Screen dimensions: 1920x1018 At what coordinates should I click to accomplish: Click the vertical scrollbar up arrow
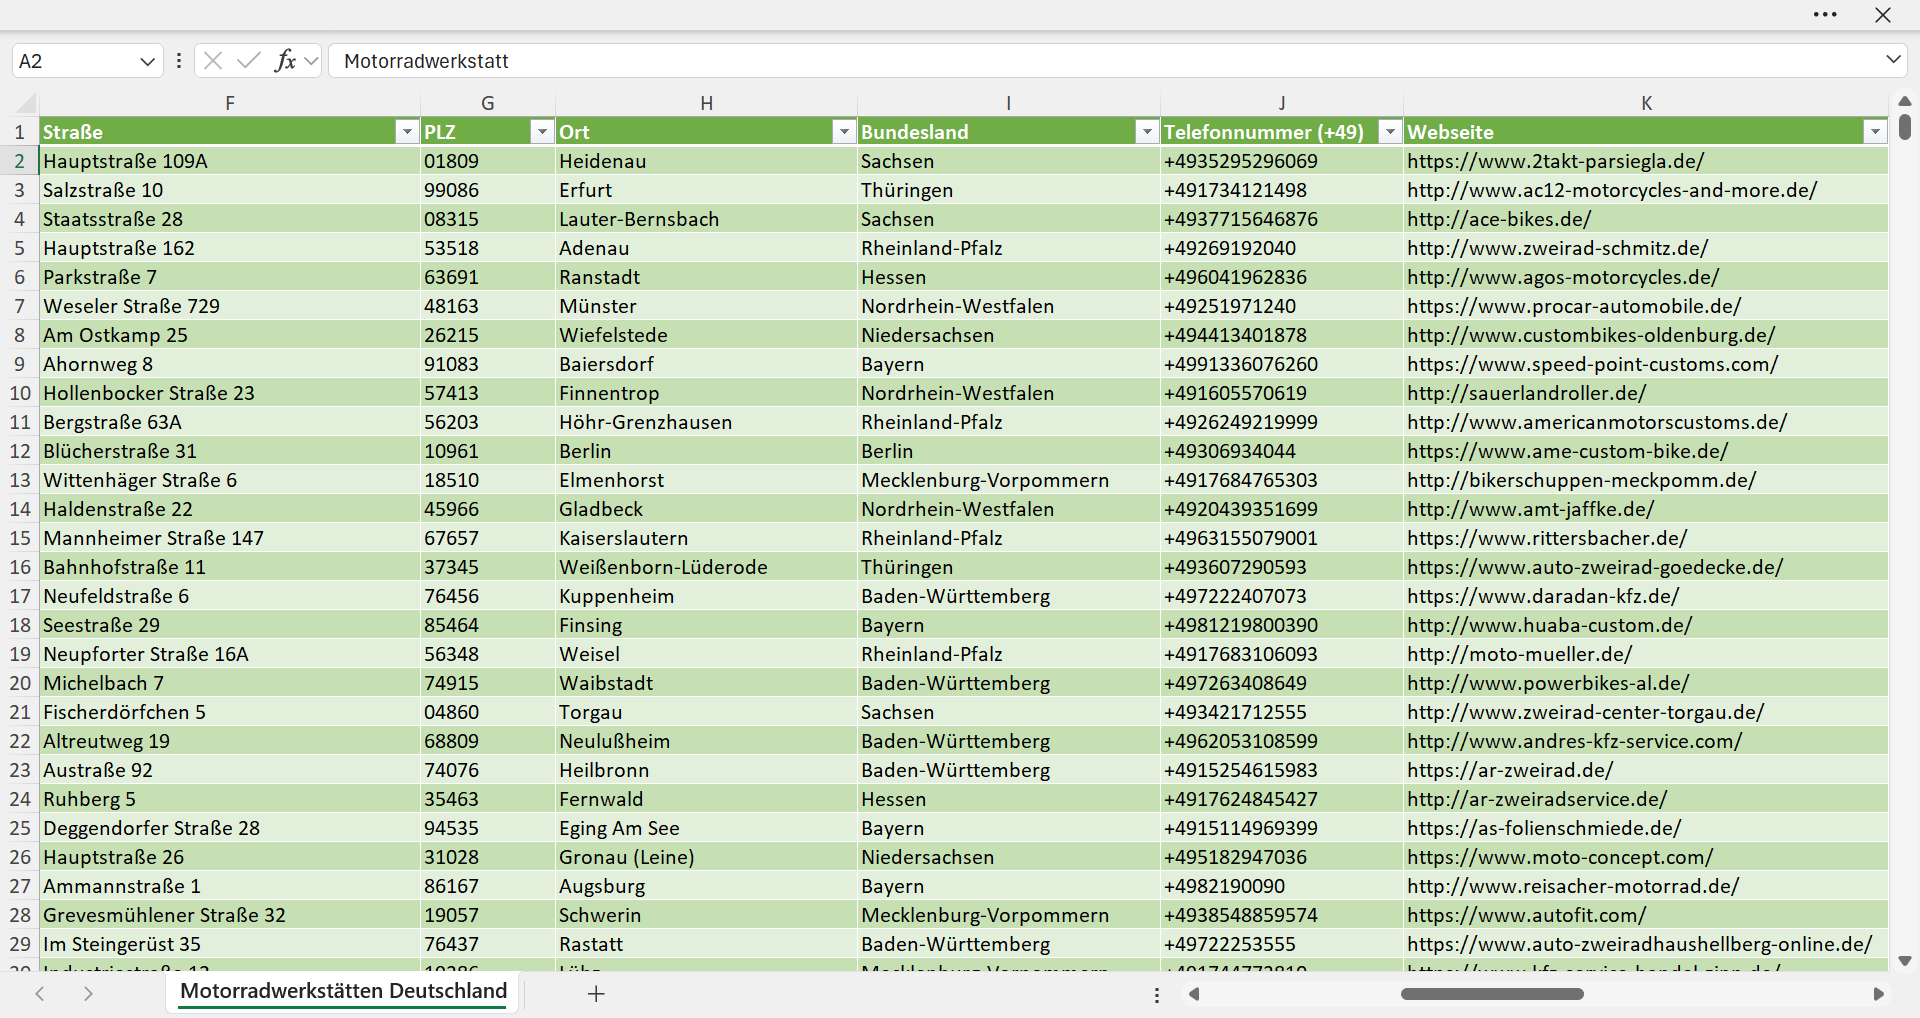coord(1905,101)
